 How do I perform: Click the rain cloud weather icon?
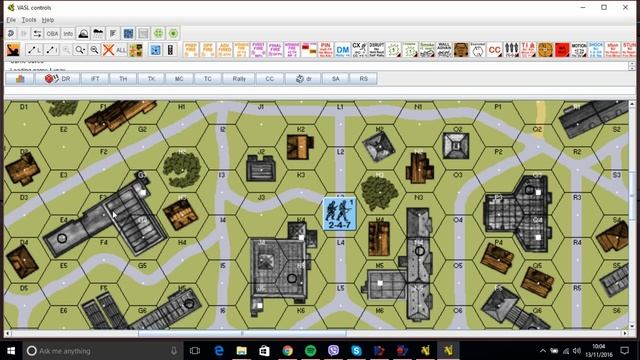coord(98,33)
